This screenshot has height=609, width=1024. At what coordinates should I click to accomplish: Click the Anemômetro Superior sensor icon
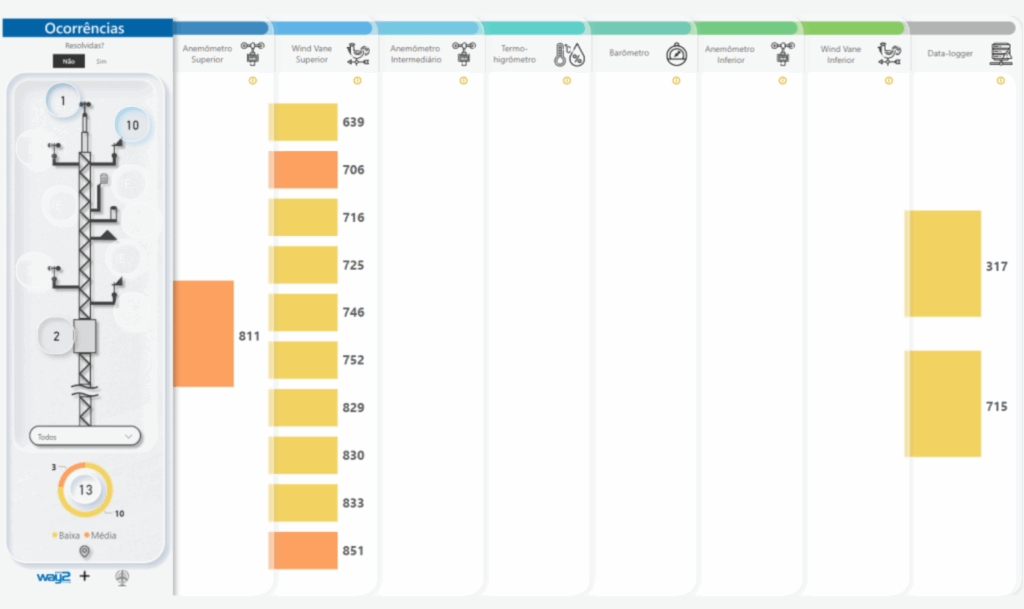pos(253,53)
